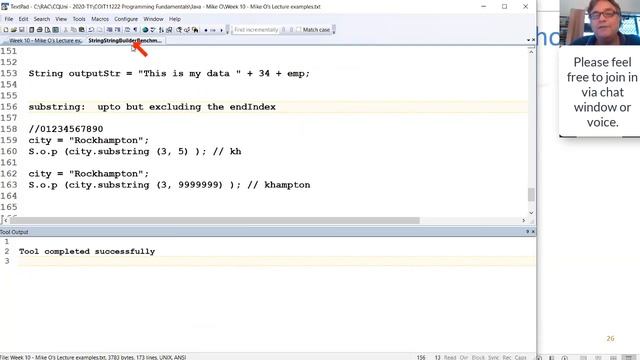Click the Play macro icon

click(213, 30)
